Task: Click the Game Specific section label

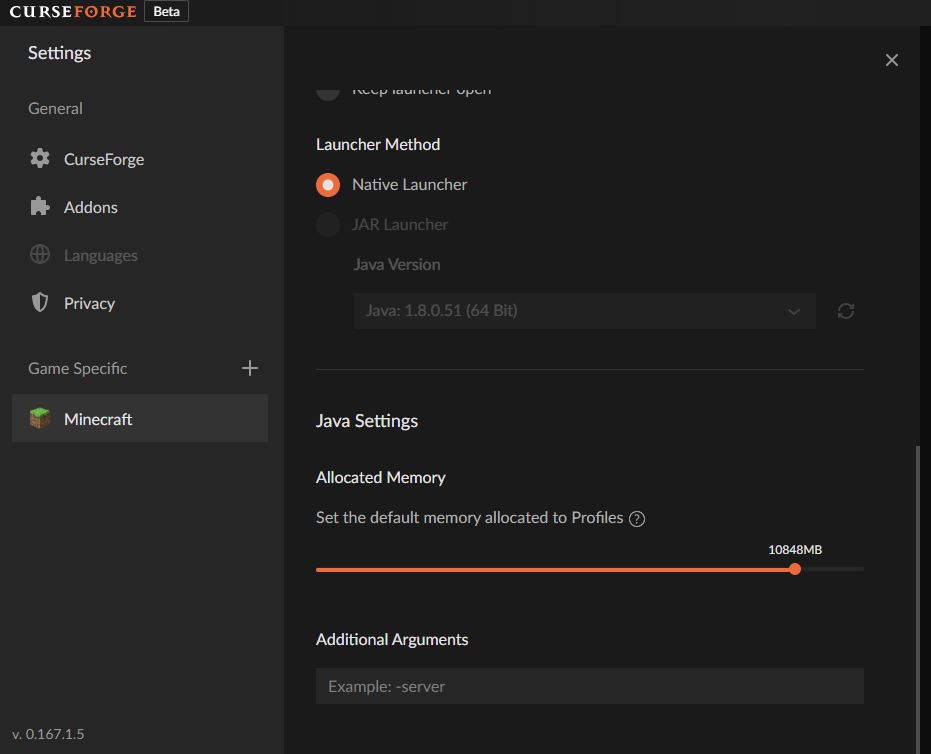Action: pos(78,368)
